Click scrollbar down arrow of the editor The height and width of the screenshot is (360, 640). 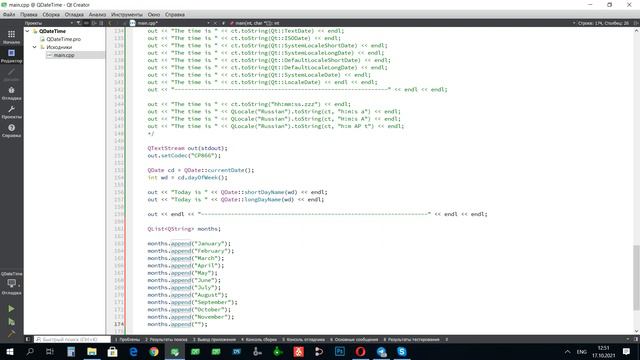(636, 331)
